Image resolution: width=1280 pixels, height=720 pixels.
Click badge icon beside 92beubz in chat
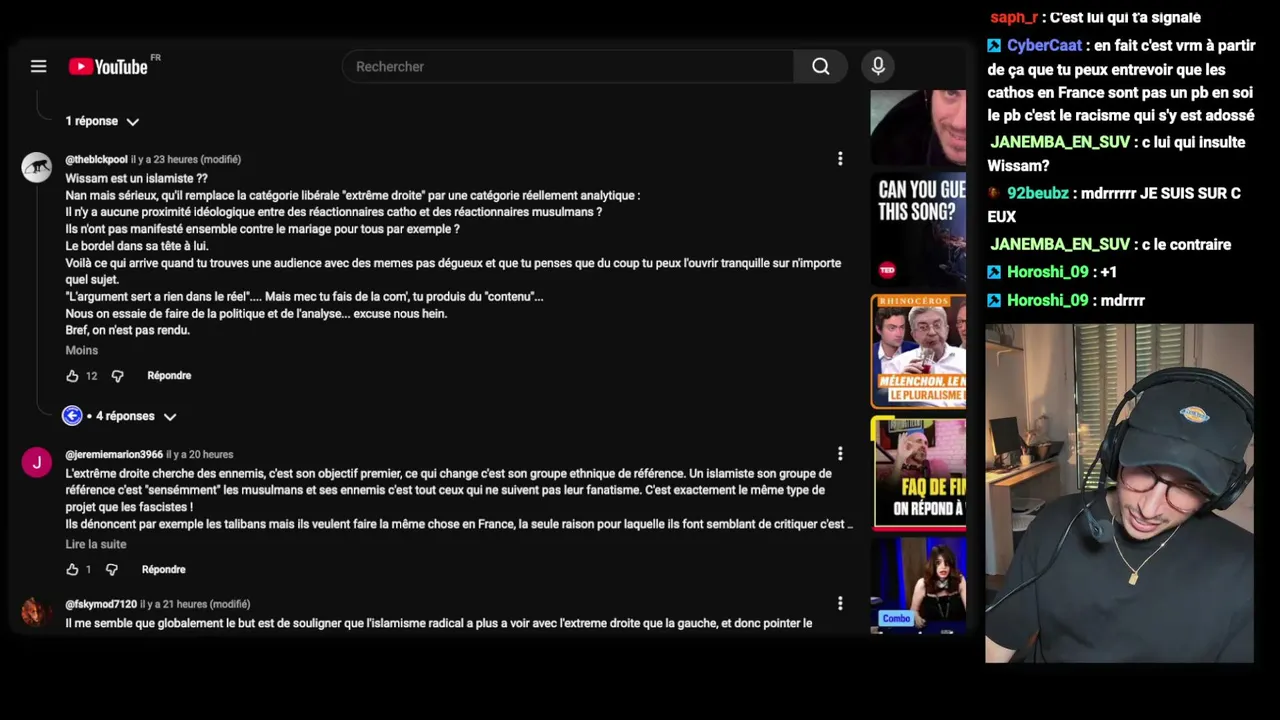[x=994, y=193]
